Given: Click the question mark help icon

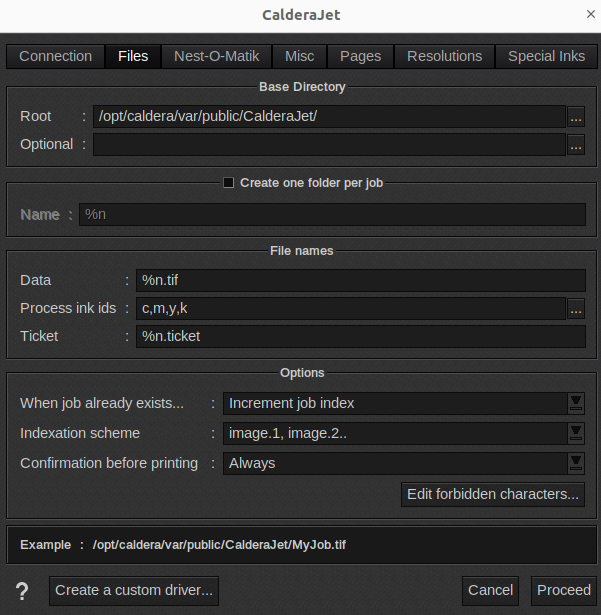Looking at the screenshot, I should pyautogui.click(x=22, y=591).
